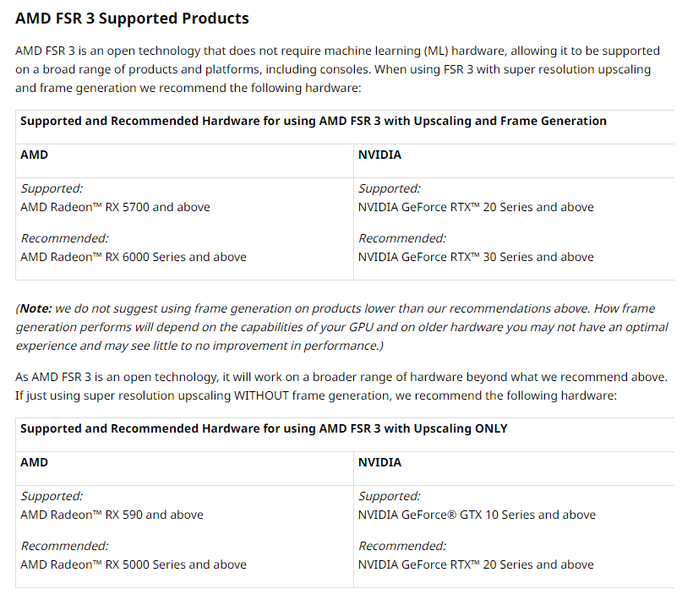The image size is (693, 599).
Task: Click the Upscaling and Frame Generation table title
Action: click(x=313, y=121)
